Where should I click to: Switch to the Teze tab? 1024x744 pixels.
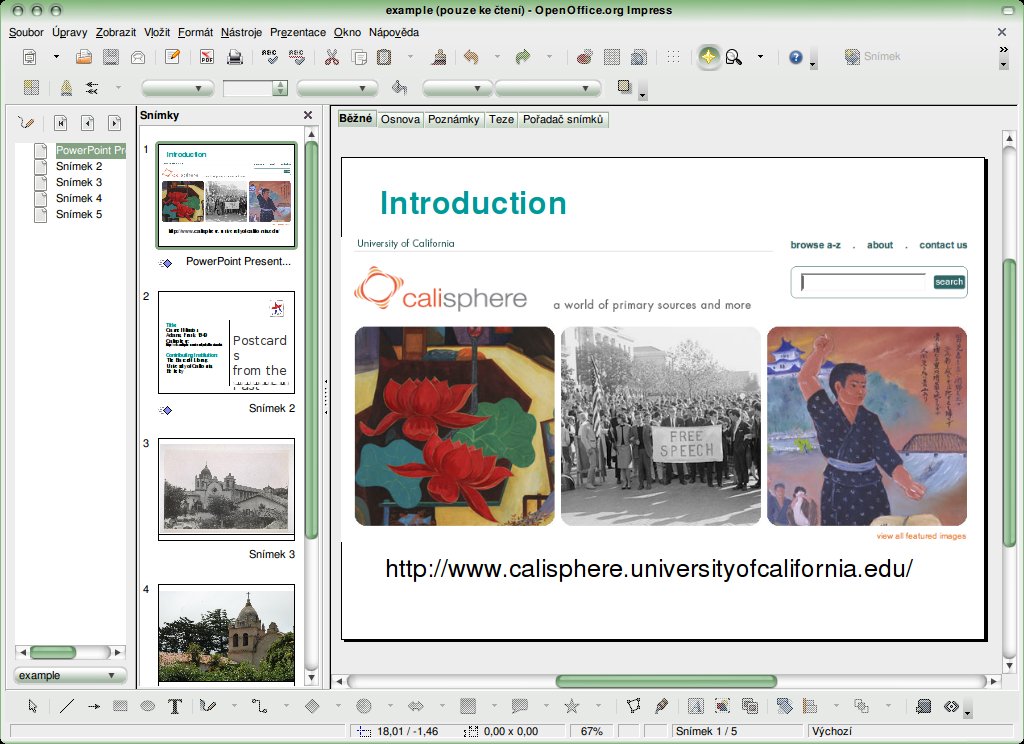pos(501,120)
